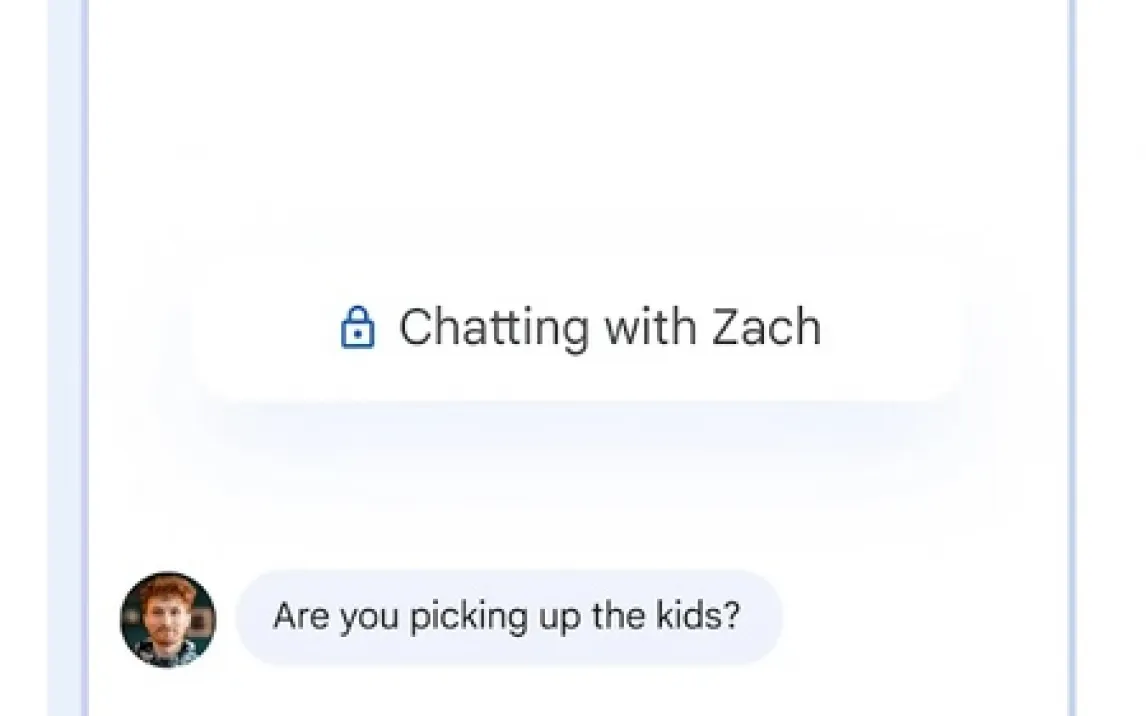Click the blue lock encryption icon
The image size is (1146, 716).
click(357, 328)
